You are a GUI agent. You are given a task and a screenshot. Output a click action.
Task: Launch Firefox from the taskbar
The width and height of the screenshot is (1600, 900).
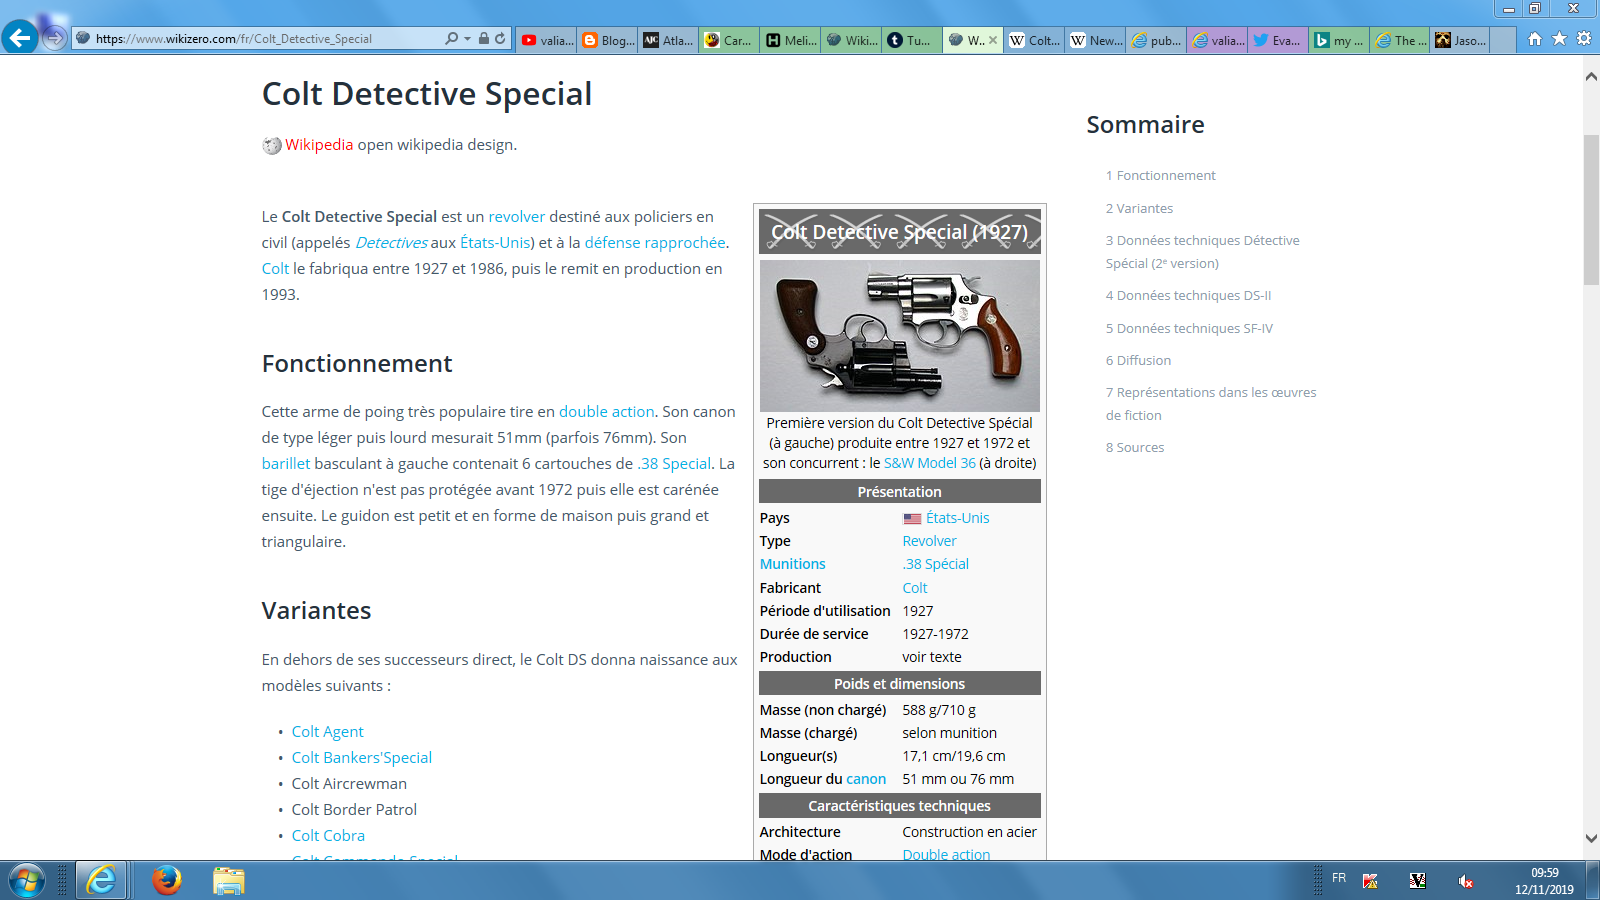167,881
